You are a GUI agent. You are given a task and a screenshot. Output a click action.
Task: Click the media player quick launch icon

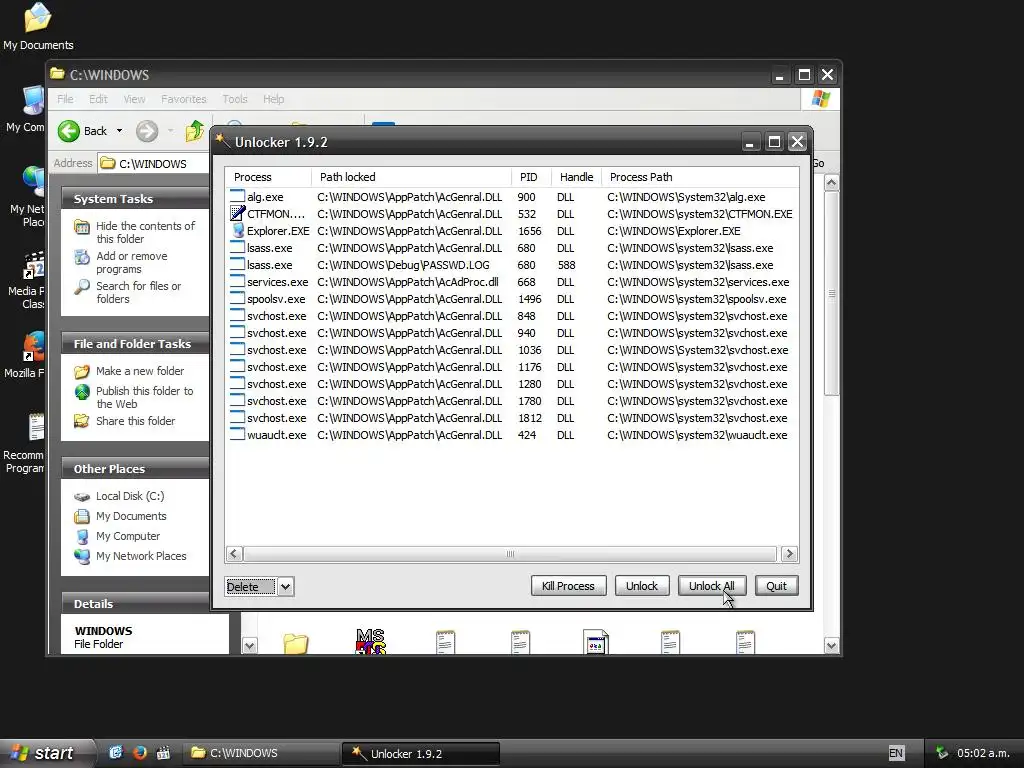(163, 752)
